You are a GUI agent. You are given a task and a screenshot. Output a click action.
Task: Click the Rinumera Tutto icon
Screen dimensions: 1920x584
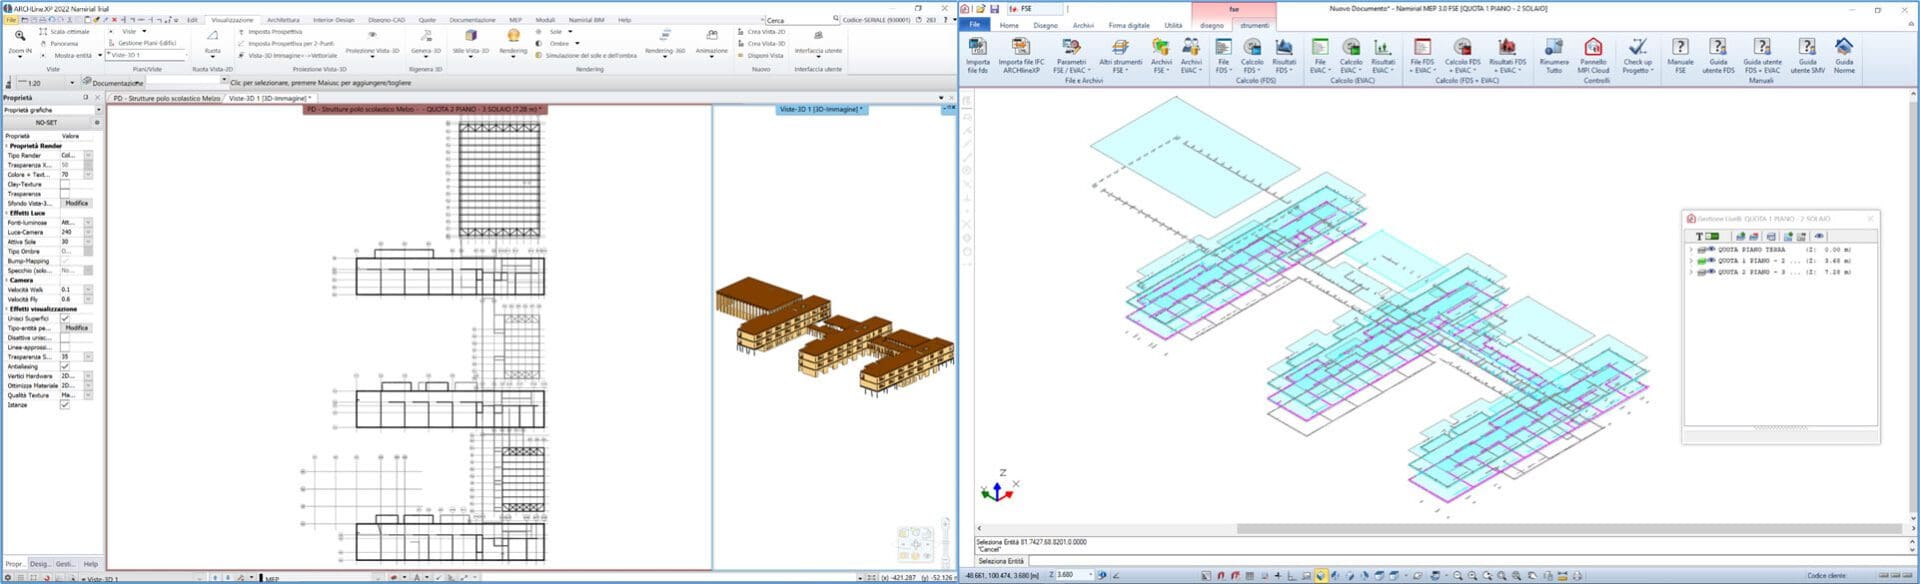tap(1553, 47)
